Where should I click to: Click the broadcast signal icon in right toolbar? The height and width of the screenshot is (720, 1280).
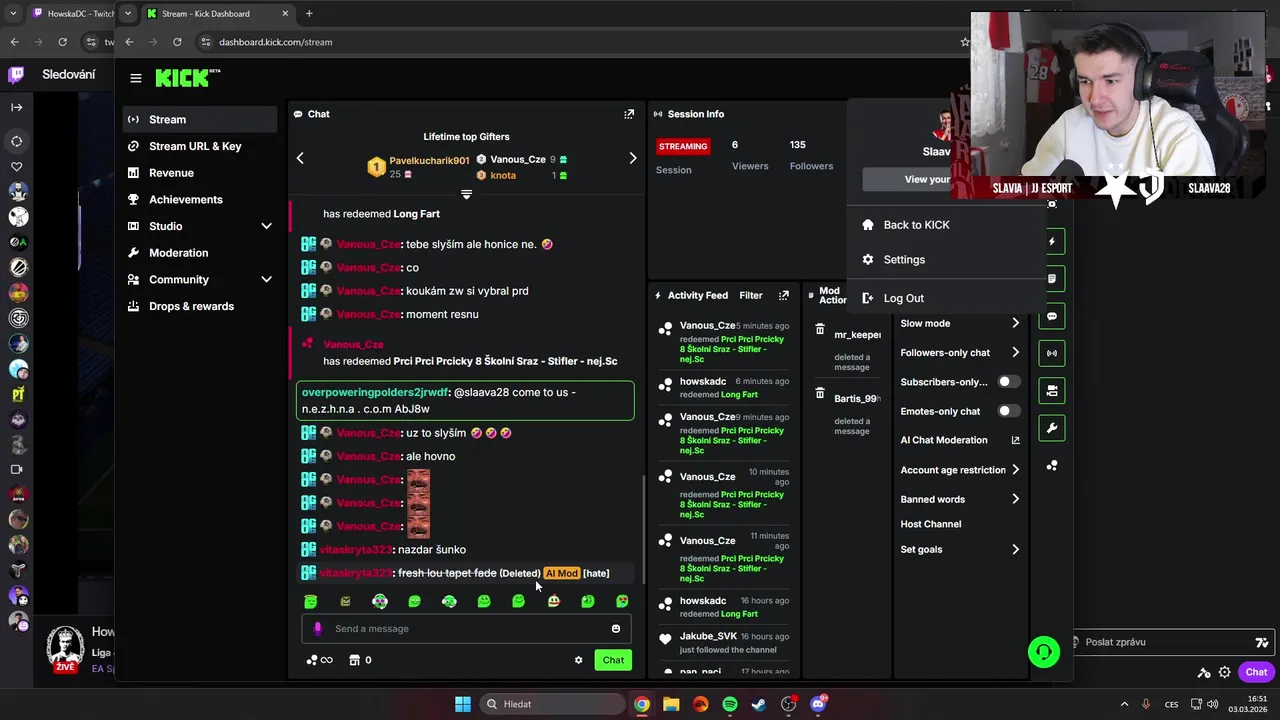(1052, 353)
